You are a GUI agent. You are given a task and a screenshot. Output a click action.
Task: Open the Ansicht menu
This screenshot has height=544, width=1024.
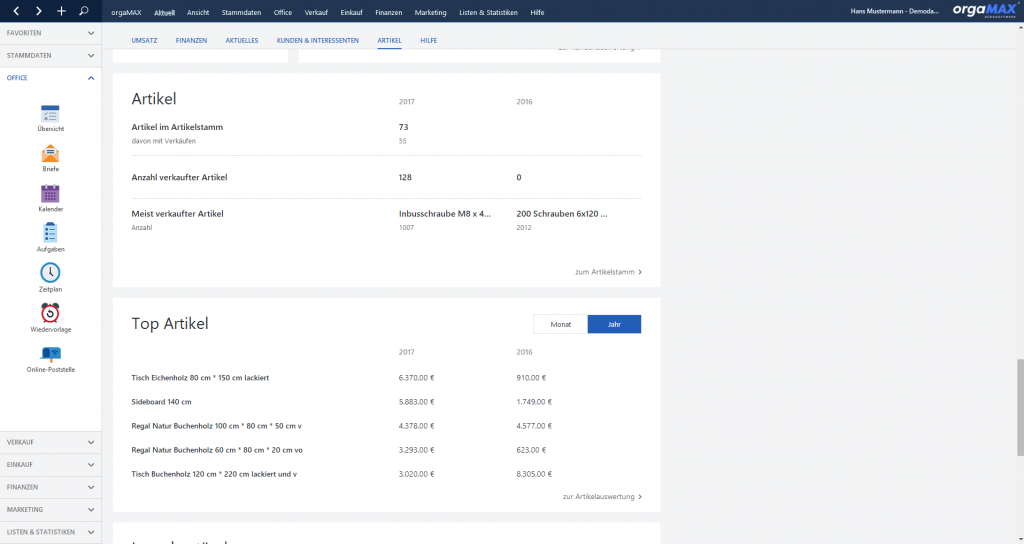(x=198, y=12)
